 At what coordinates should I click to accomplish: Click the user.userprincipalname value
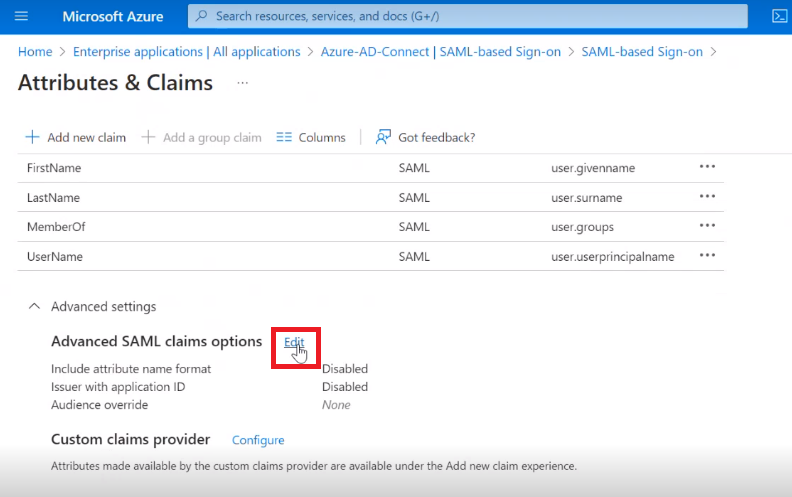(613, 257)
